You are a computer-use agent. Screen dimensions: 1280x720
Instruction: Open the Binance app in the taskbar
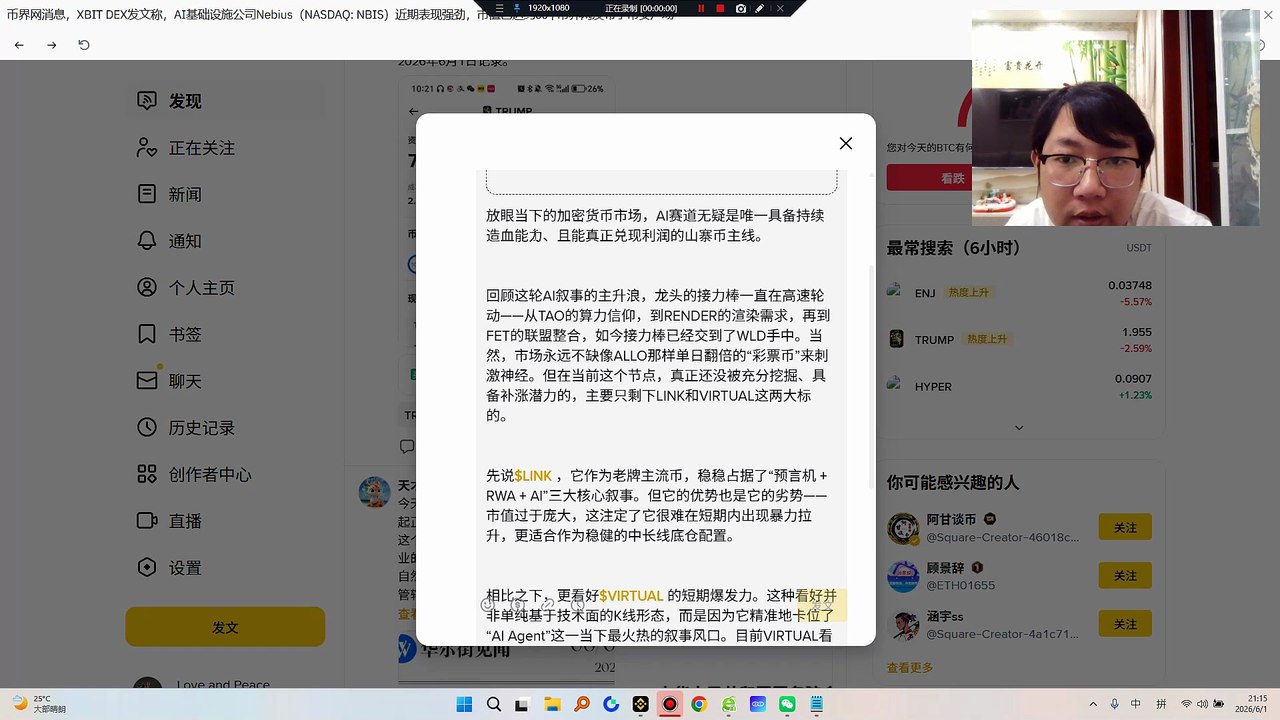(x=640, y=705)
